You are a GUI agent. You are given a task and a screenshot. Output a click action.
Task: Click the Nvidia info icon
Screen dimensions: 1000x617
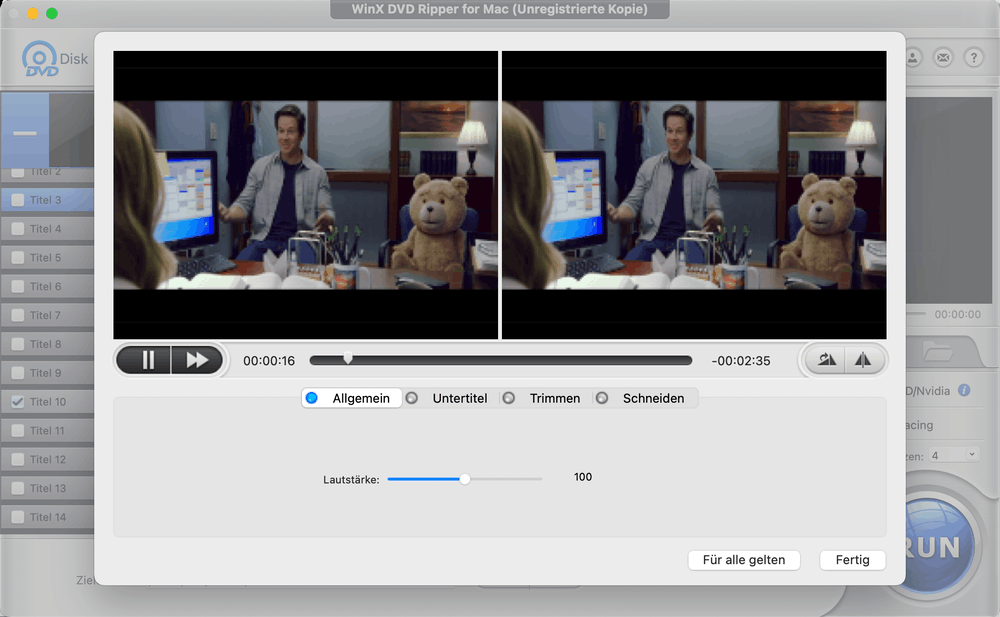[964, 390]
